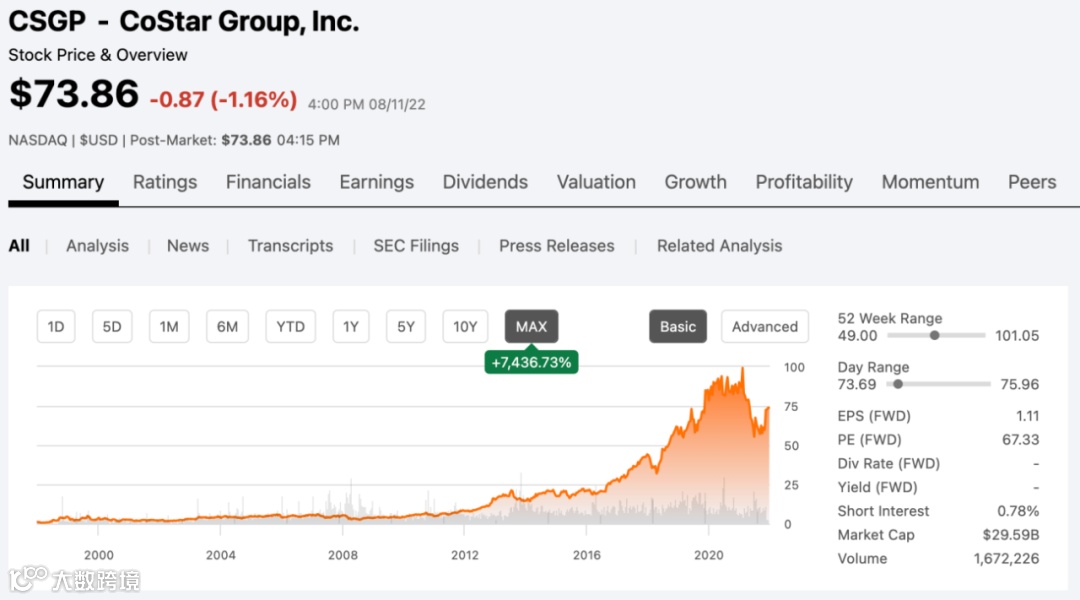Open the Transcripts filter

[x=290, y=246]
